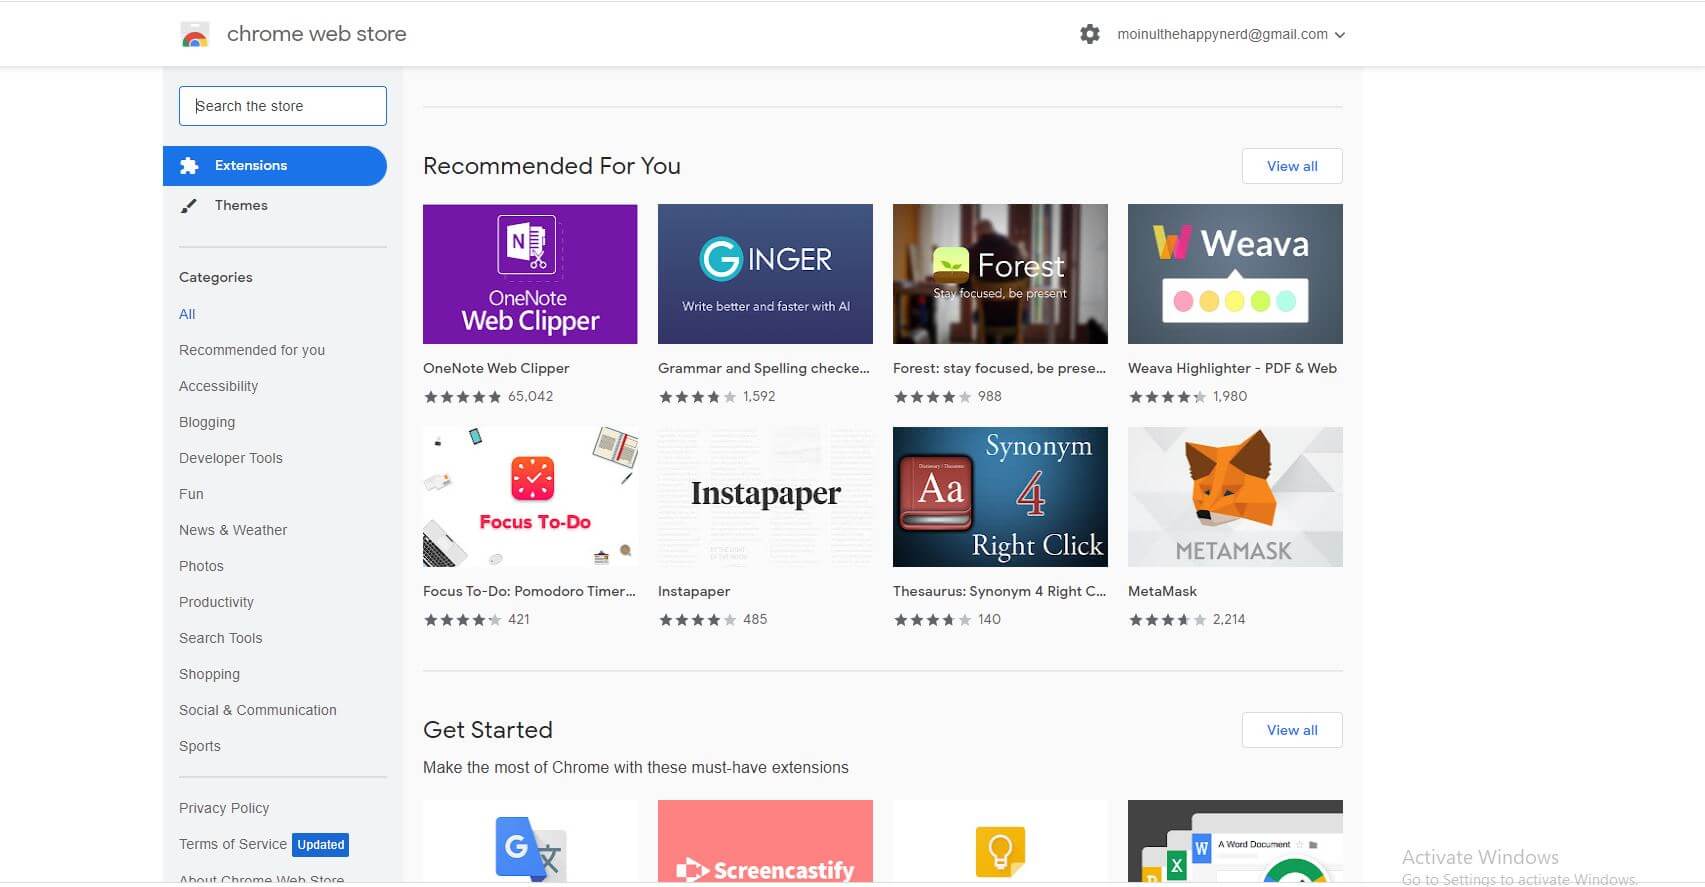The height and width of the screenshot is (887, 1705).
Task: Open the Focus To-Do thumbnail
Action: point(530,497)
